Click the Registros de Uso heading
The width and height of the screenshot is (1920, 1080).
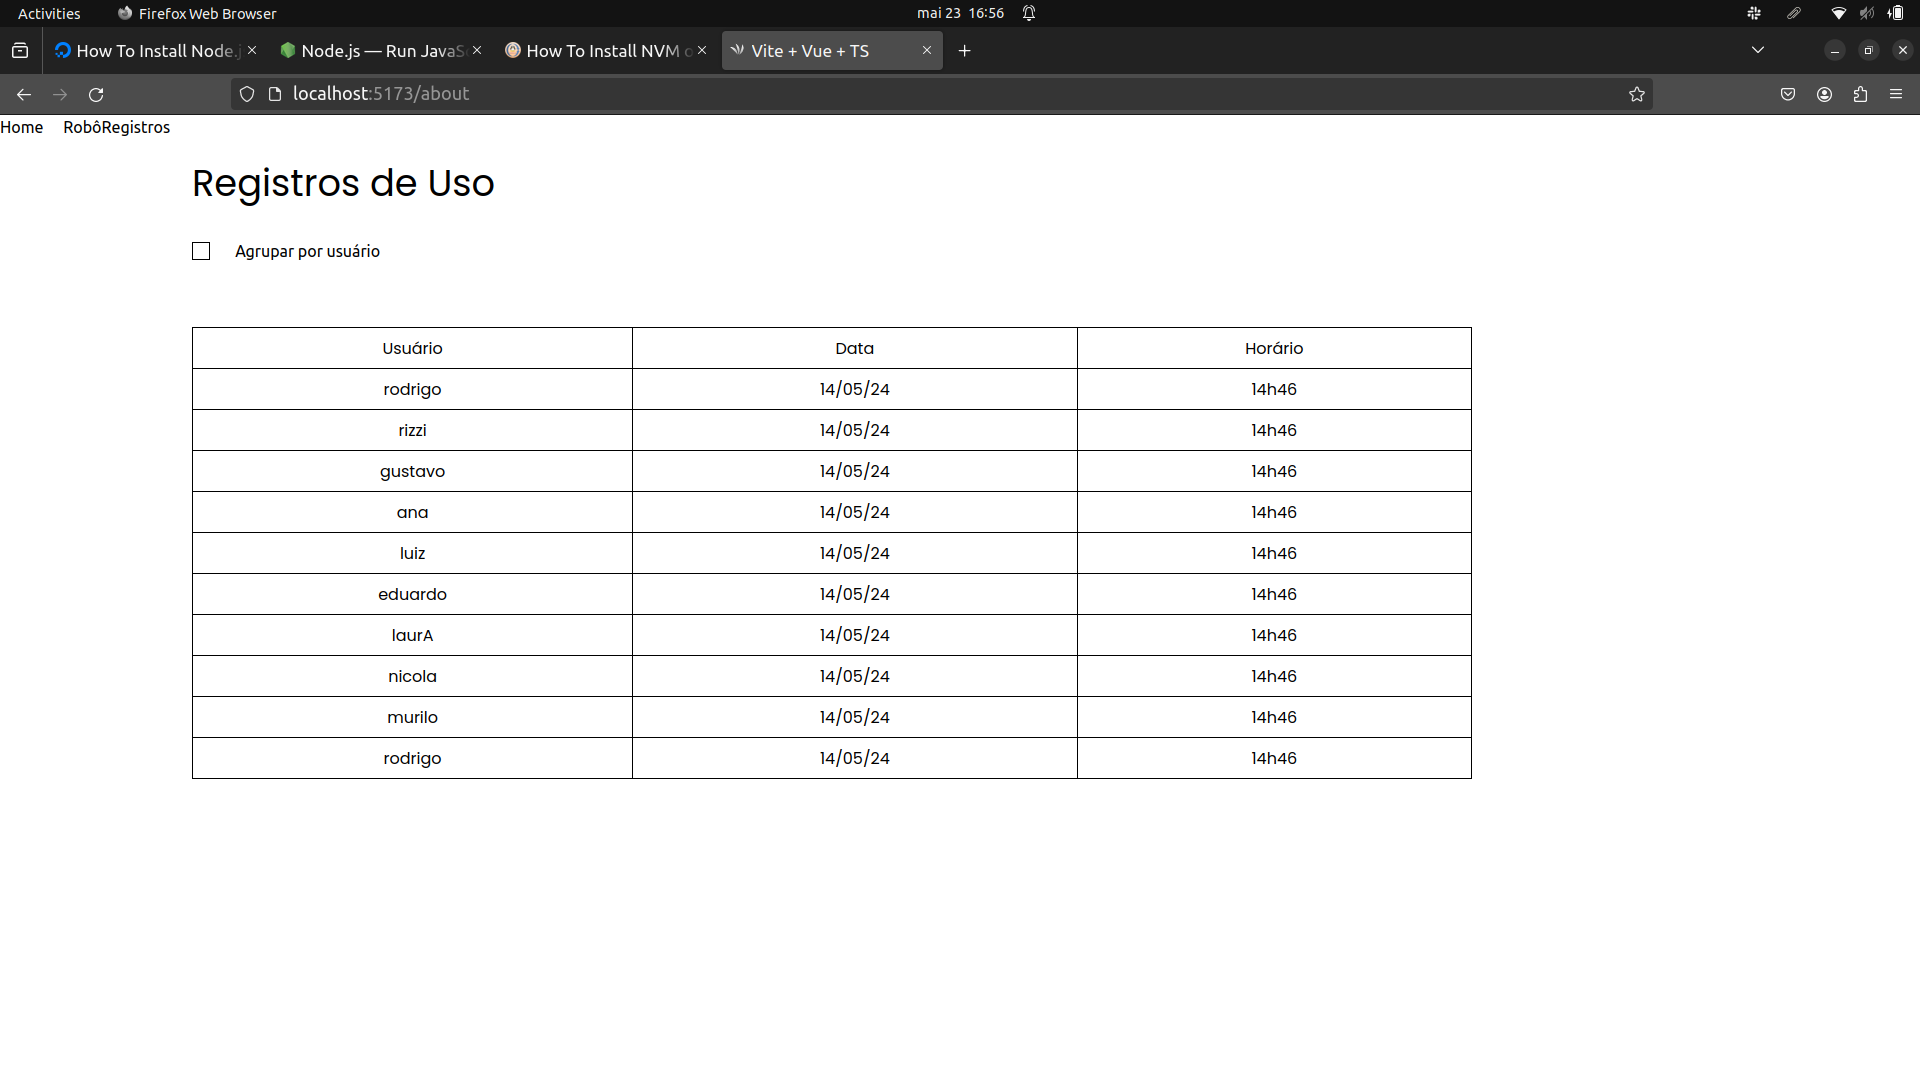pos(343,183)
